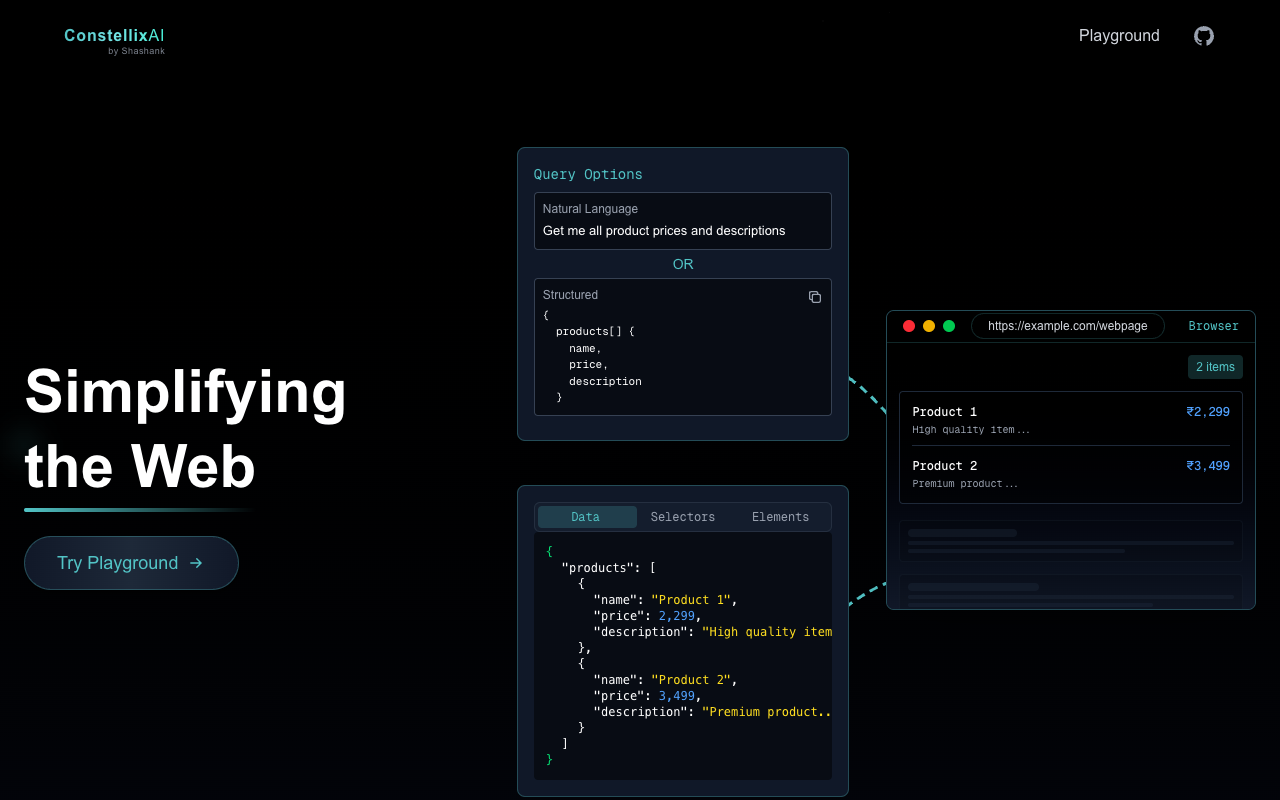The image size is (1280, 800).
Task: Focus the Natural Language query field
Action: tap(683, 221)
